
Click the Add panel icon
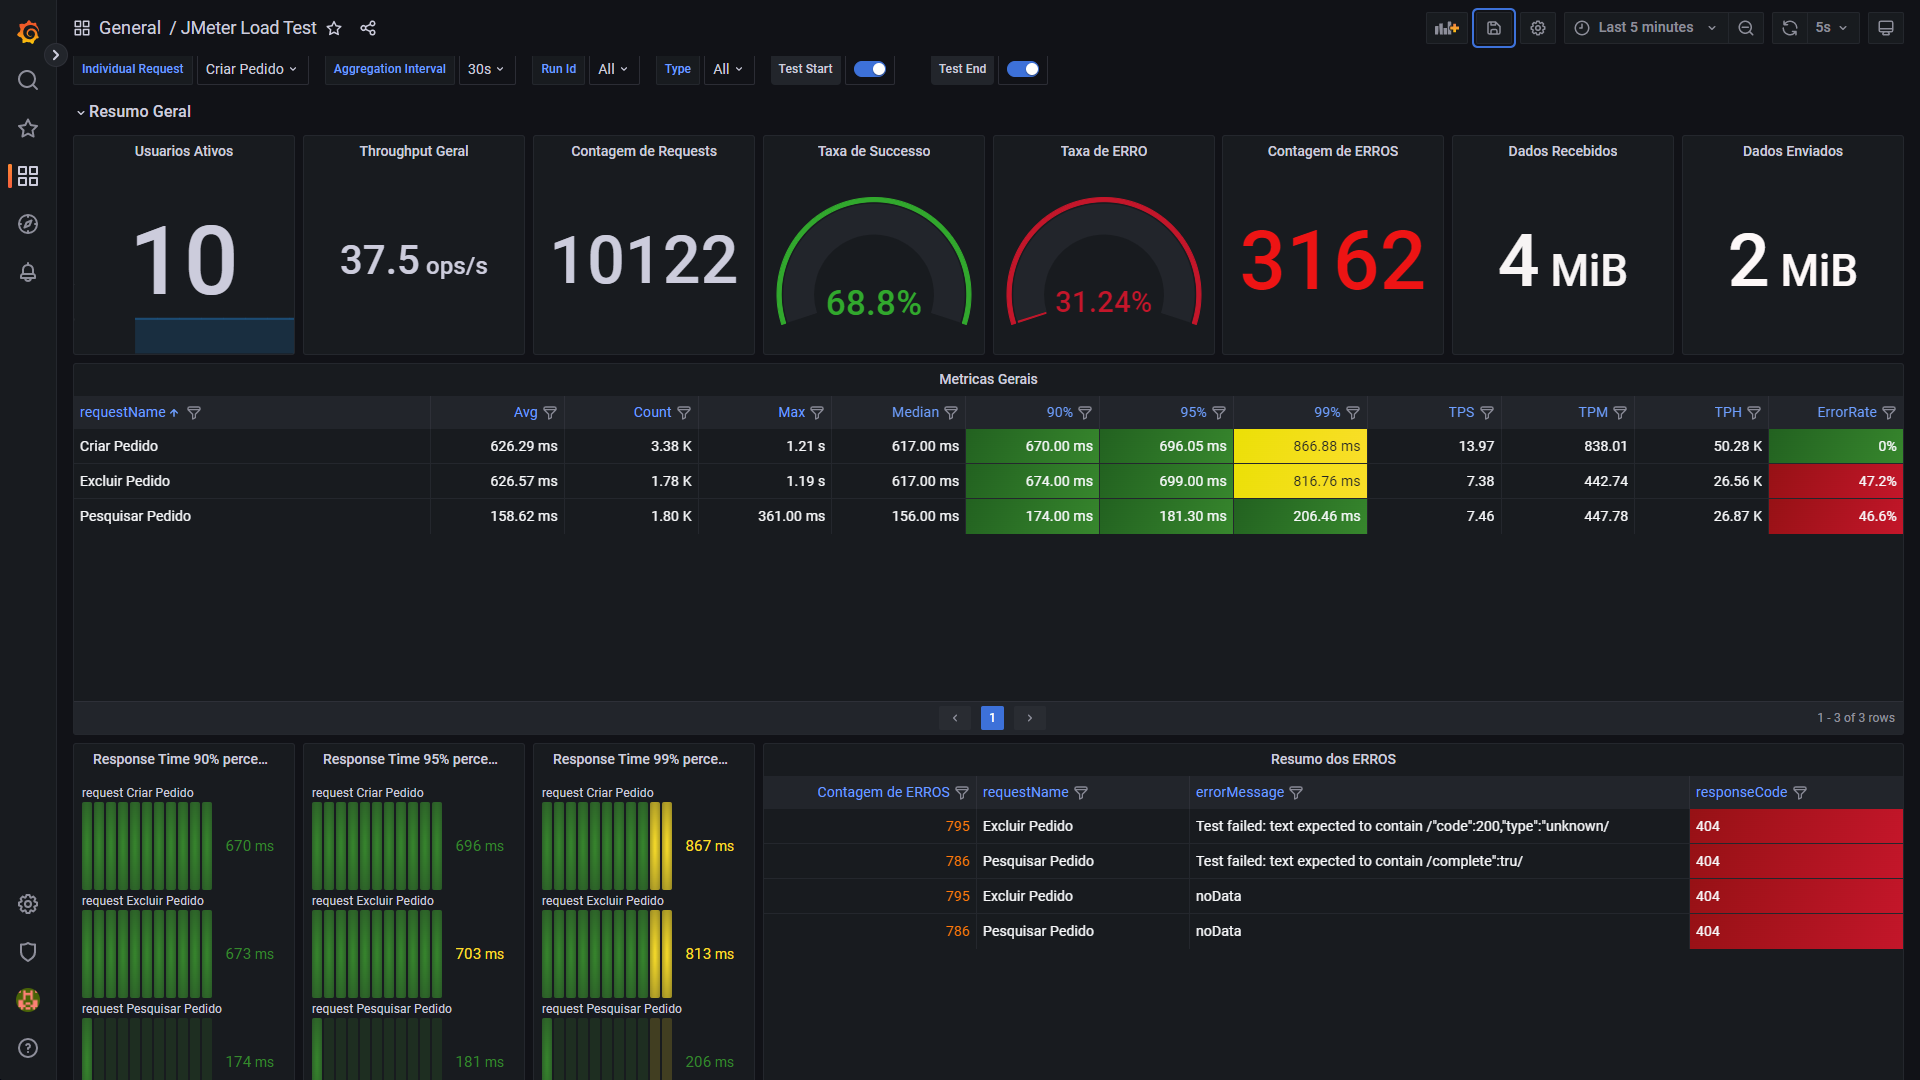1446,28
